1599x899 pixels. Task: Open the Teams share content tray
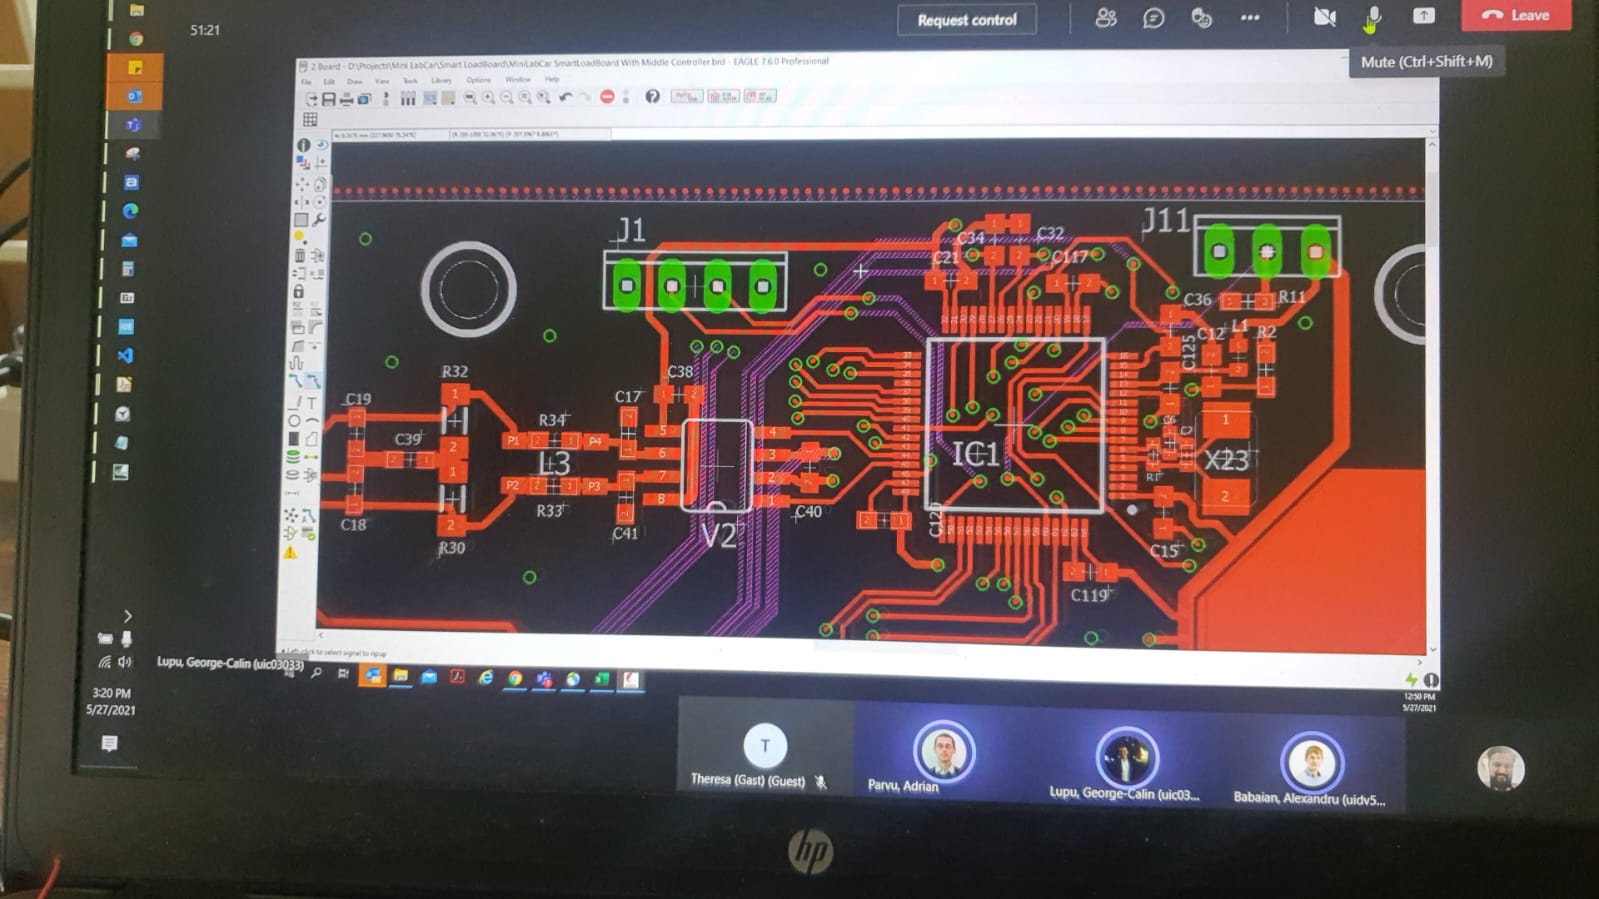point(1423,15)
